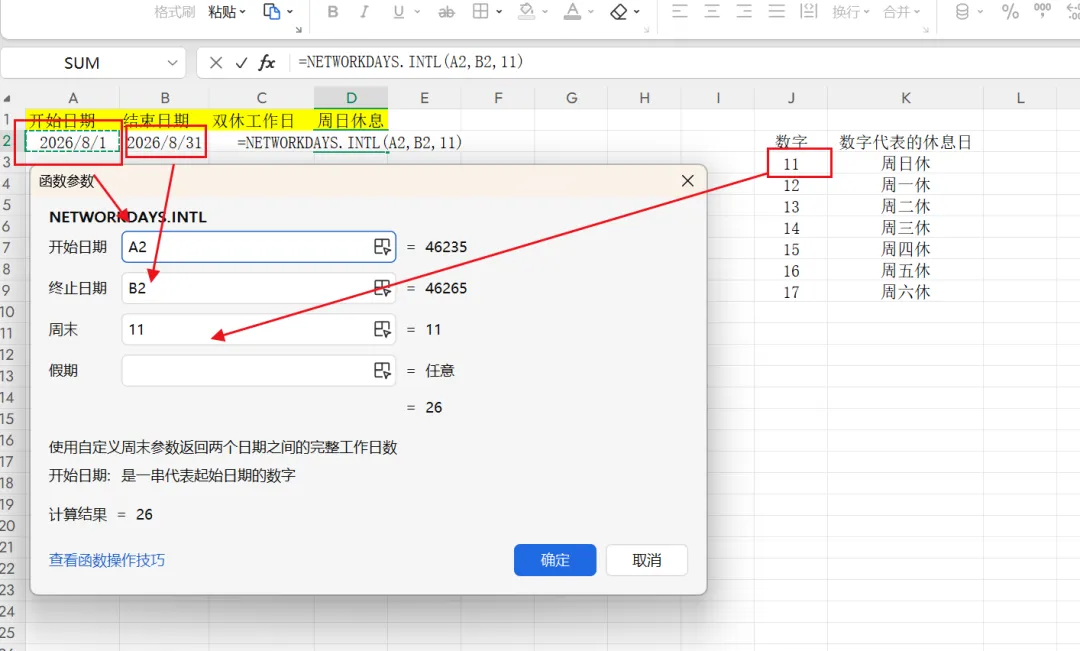The height and width of the screenshot is (651, 1080).
Task: Click the select-all corner triangle
Action: [7, 99]
